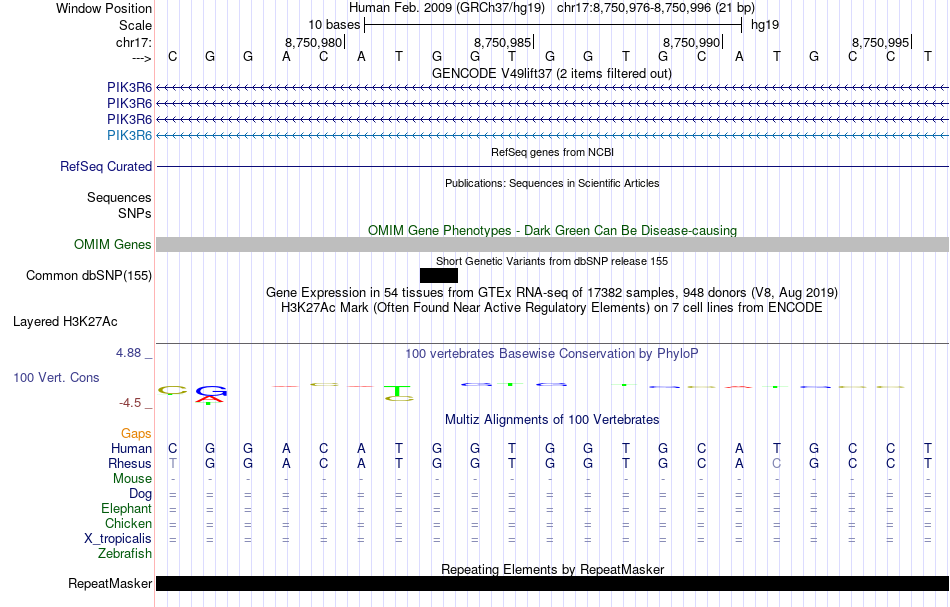Click the chr17: ruler label
Image resolution: width=950 pixels, height=607 pixels.
tap(133, 42)
